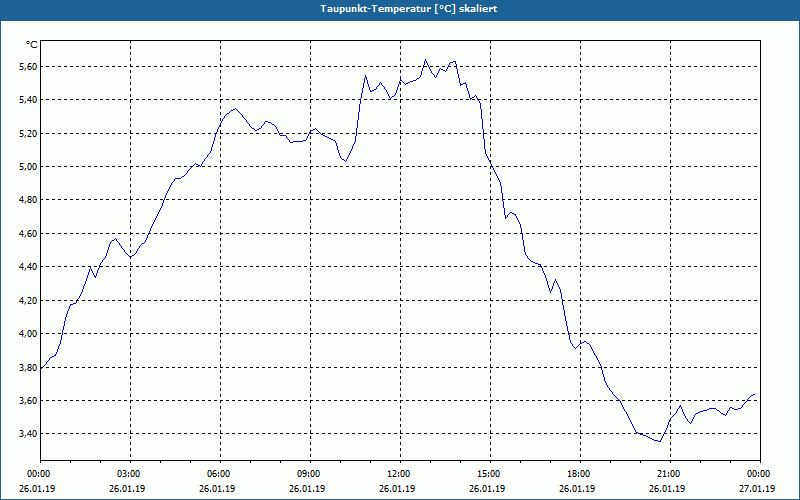Pick the '3,40' y-axis label
This screenshot has height=500, width=800.
pos(28,434)
